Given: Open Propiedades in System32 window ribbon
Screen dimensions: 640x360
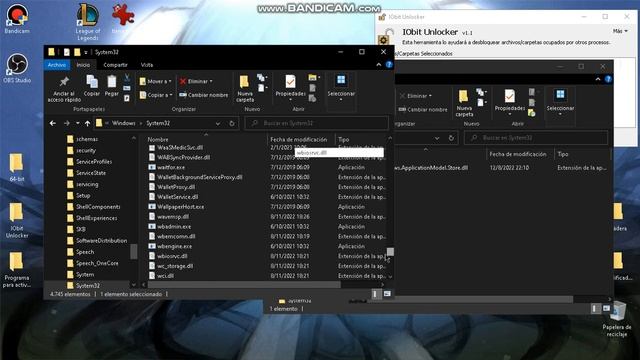Looking at the screenshot, I should pos(290,87).
